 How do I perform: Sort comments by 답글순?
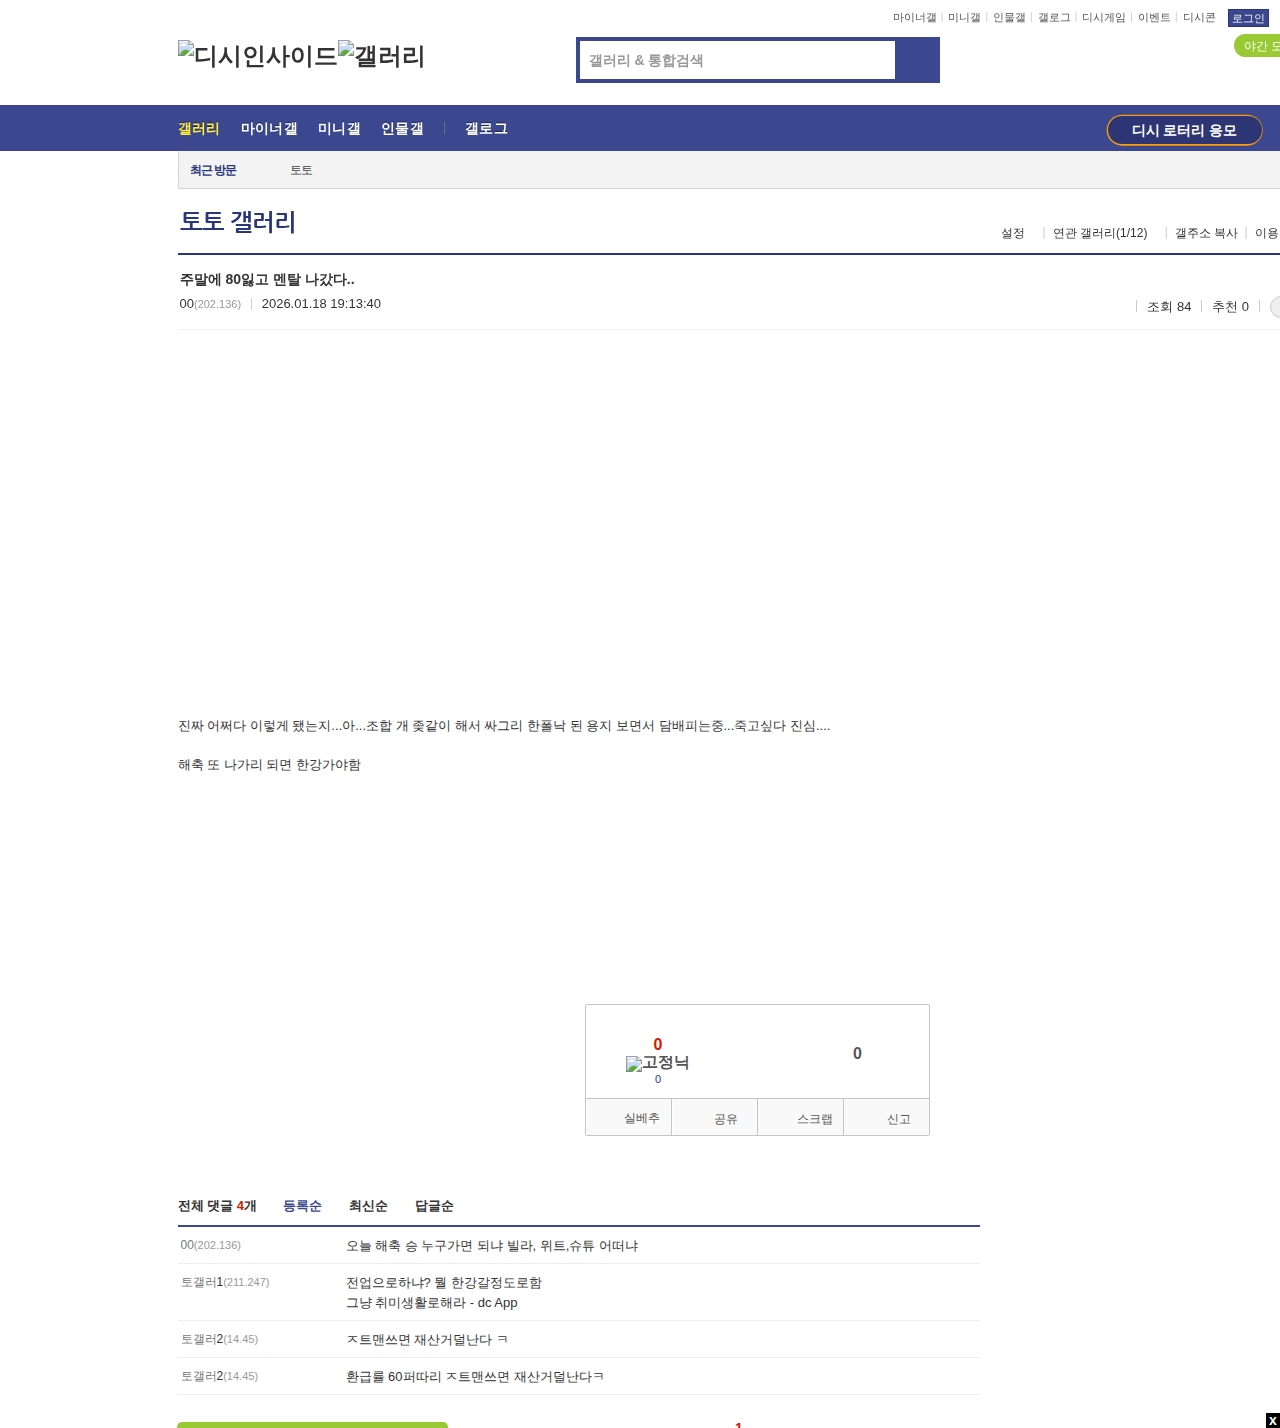pos(434,1206)
